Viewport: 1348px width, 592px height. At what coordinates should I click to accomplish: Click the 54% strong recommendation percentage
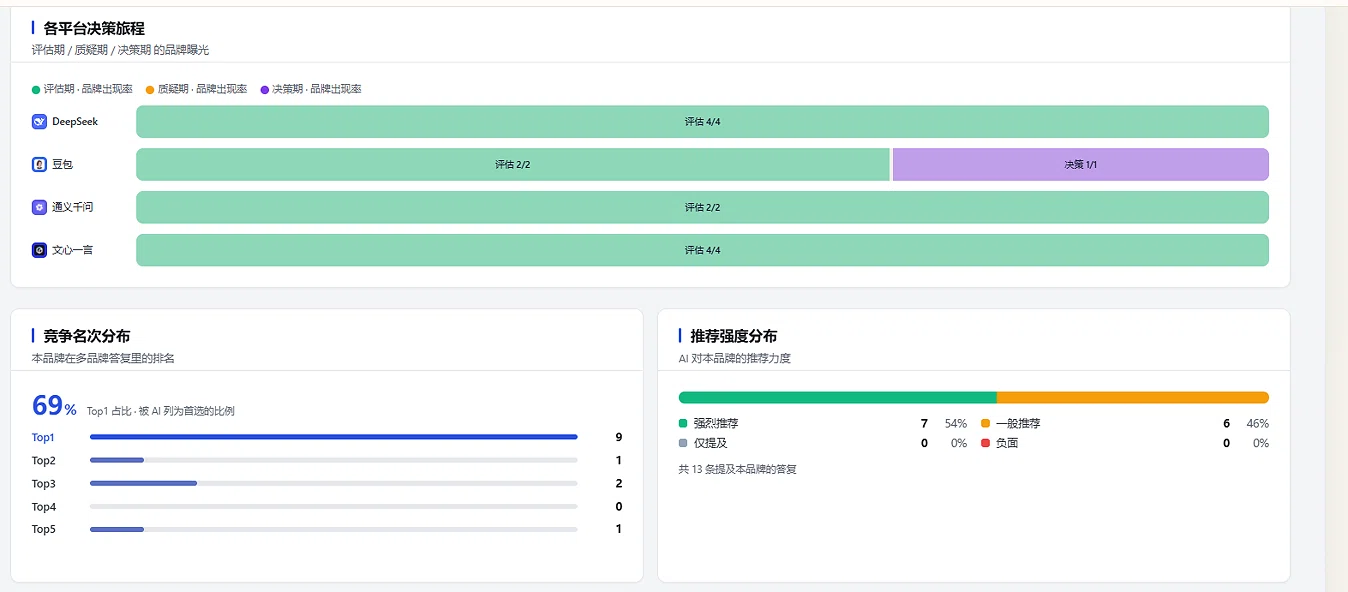click(x=955, y=424)
